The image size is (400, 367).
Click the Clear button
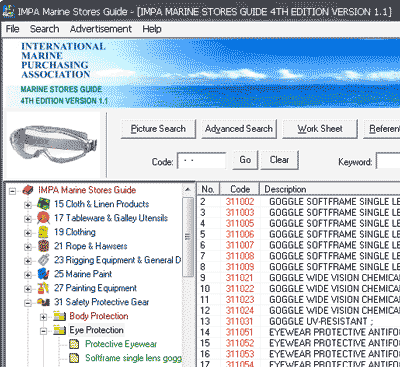pyautogui.click(x=279, y=160)
